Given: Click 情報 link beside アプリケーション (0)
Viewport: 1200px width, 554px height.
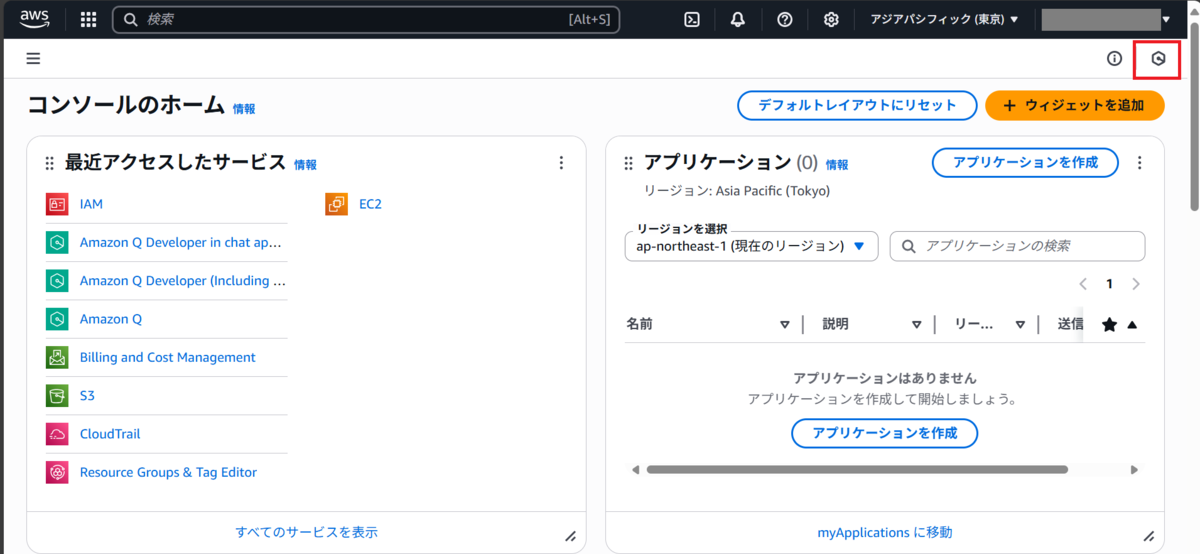Looking at the screenshot, I should coord(837,165).
